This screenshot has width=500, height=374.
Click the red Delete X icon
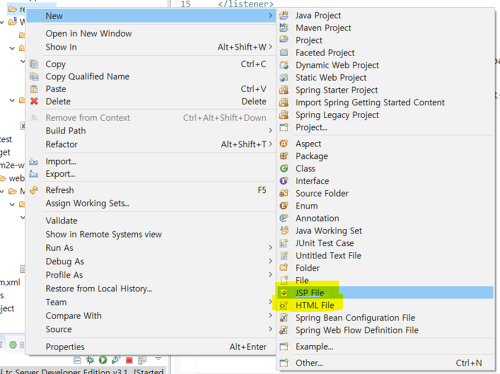point(34,101)
